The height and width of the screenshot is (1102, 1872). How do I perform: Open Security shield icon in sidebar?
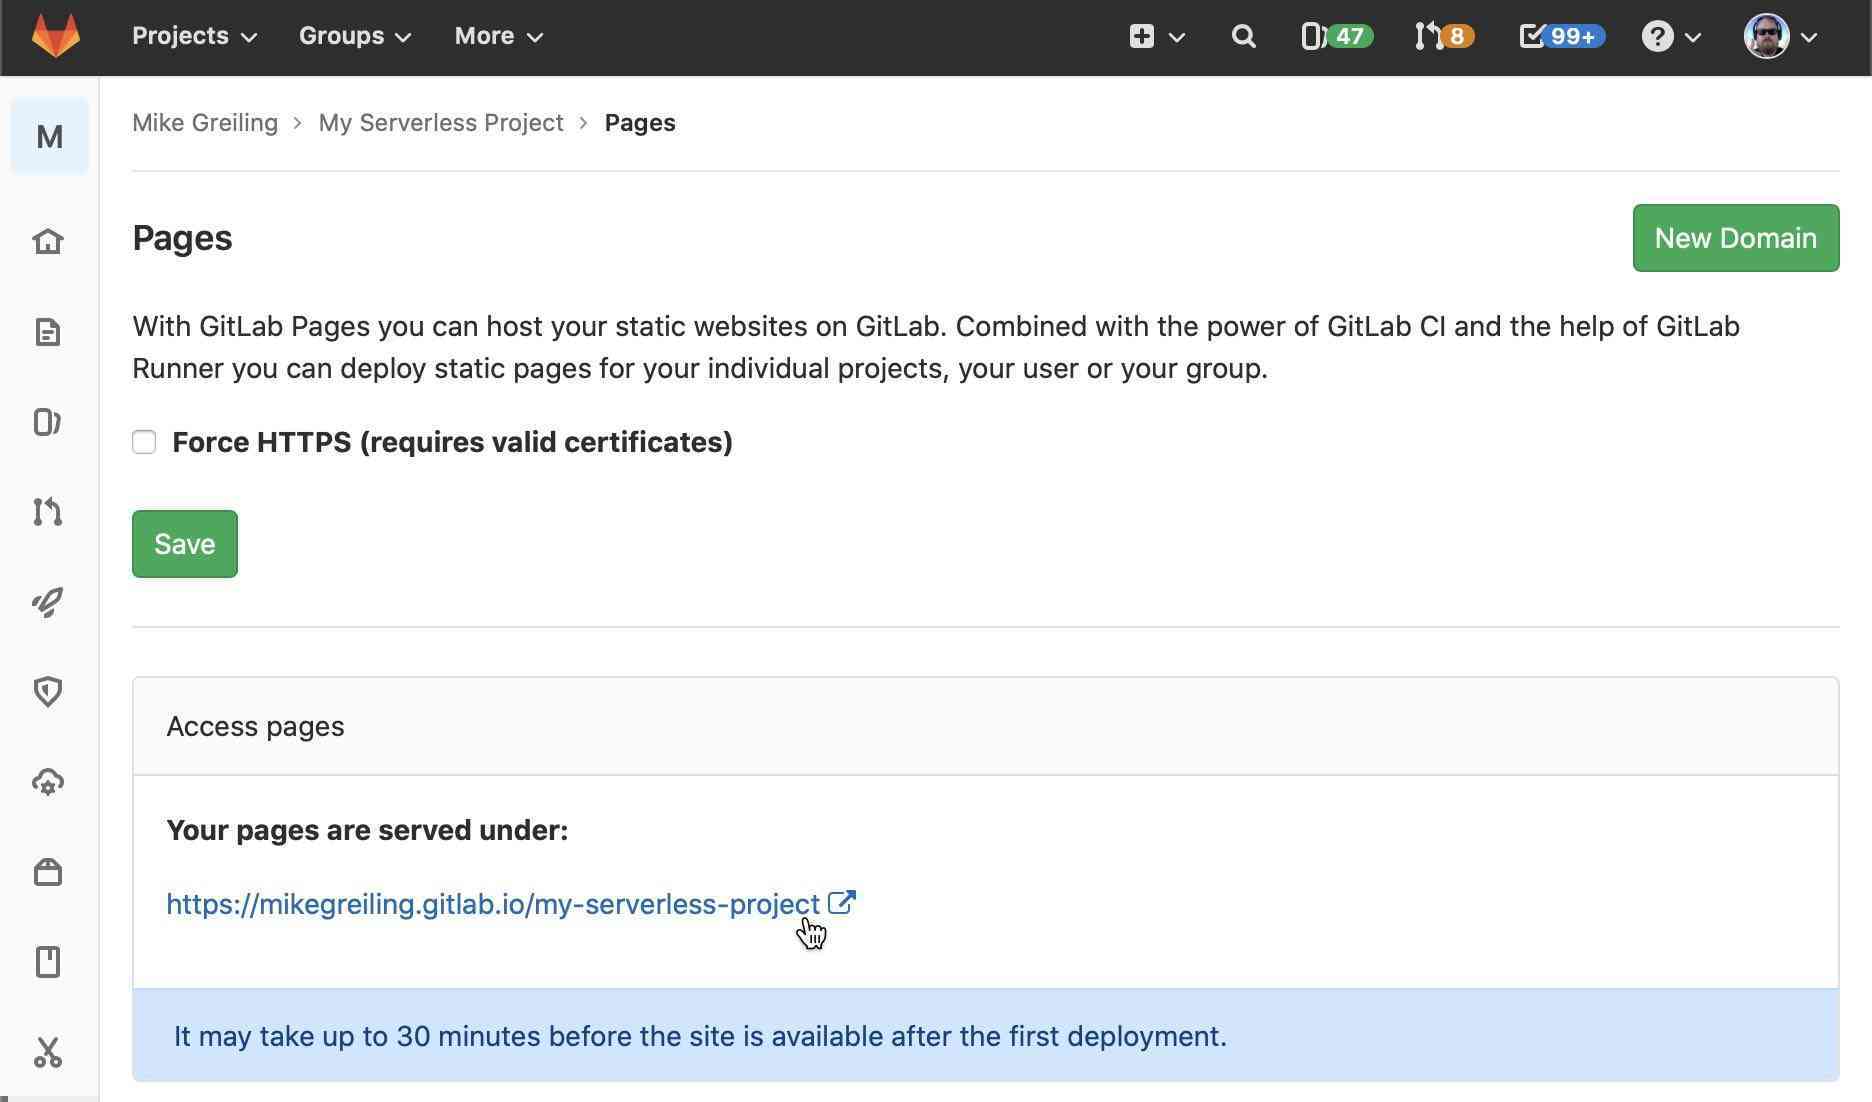[x=48, y=692]
